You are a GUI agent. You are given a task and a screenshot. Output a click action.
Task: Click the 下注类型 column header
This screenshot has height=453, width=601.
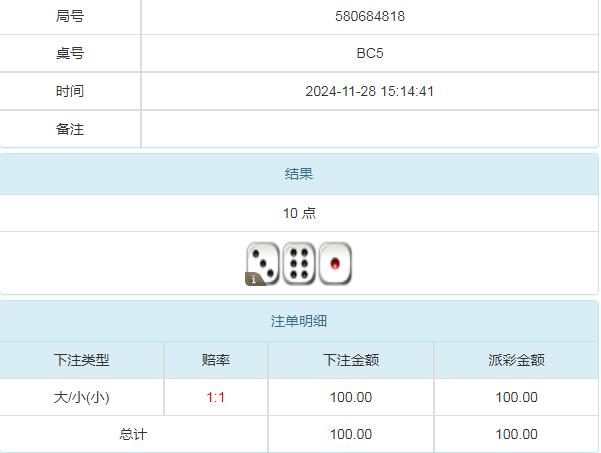82,360
